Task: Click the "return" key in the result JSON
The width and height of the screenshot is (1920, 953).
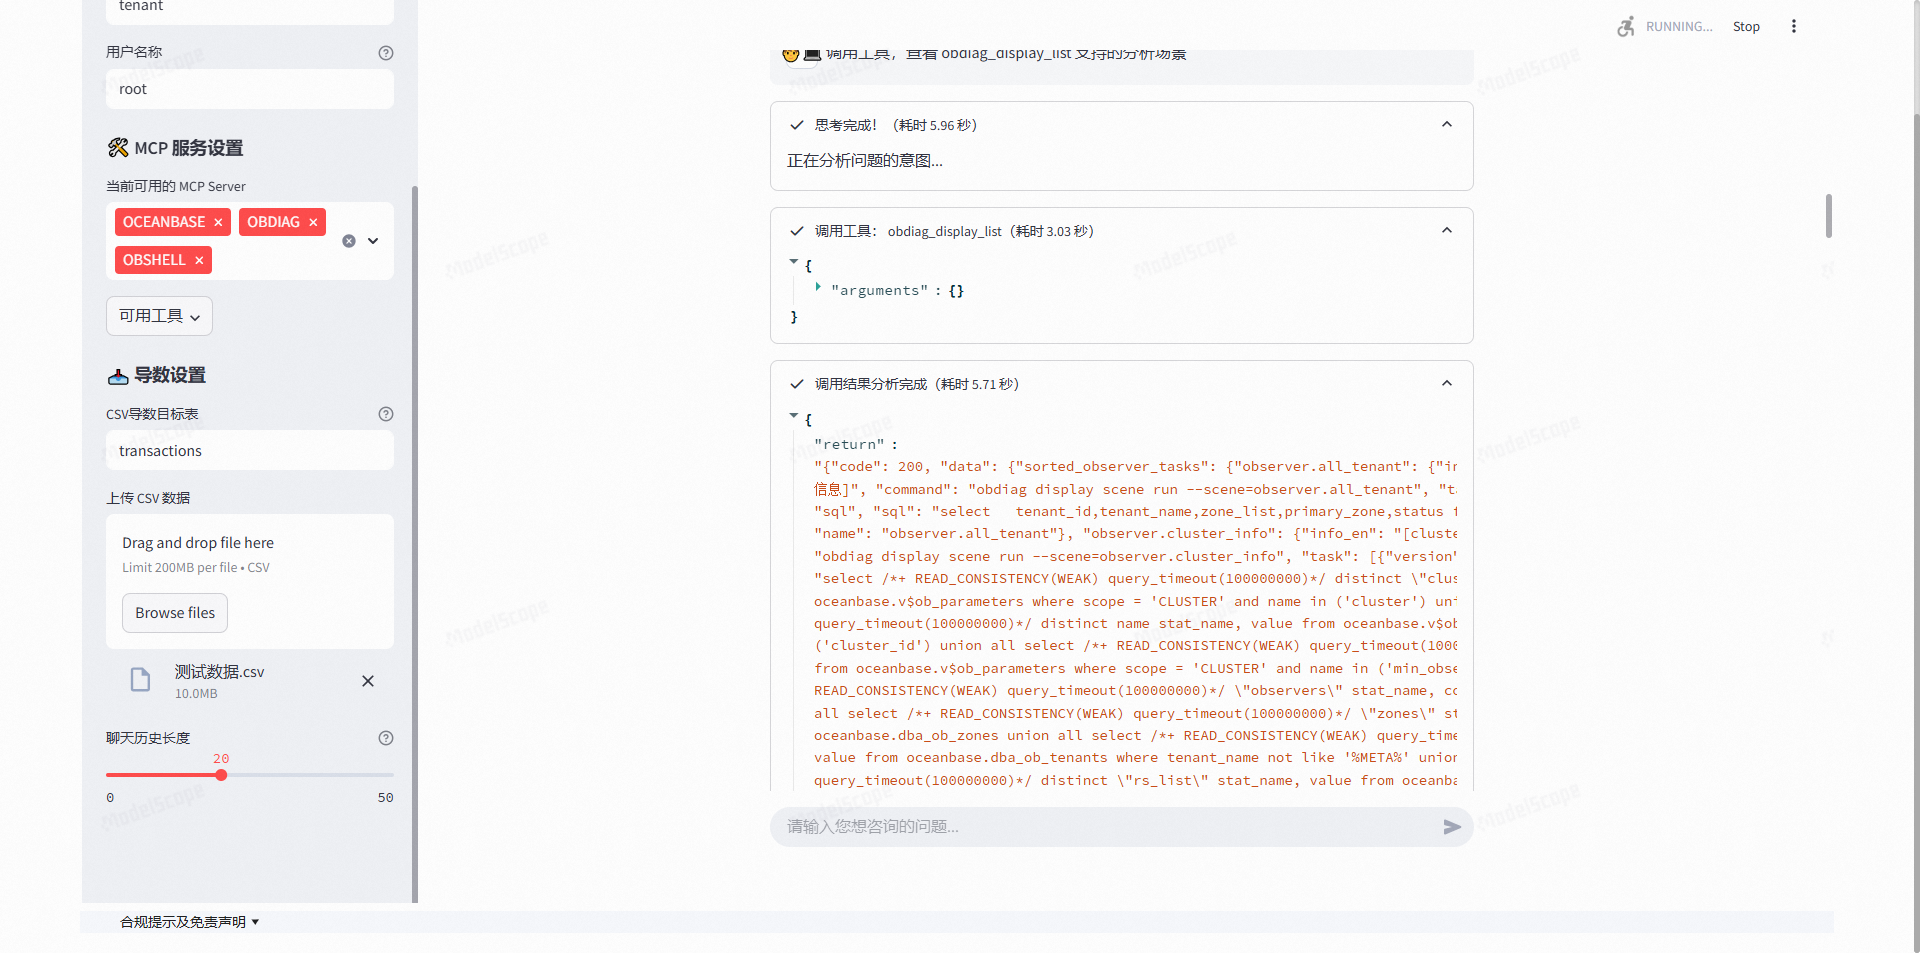Action: (849, 444)
